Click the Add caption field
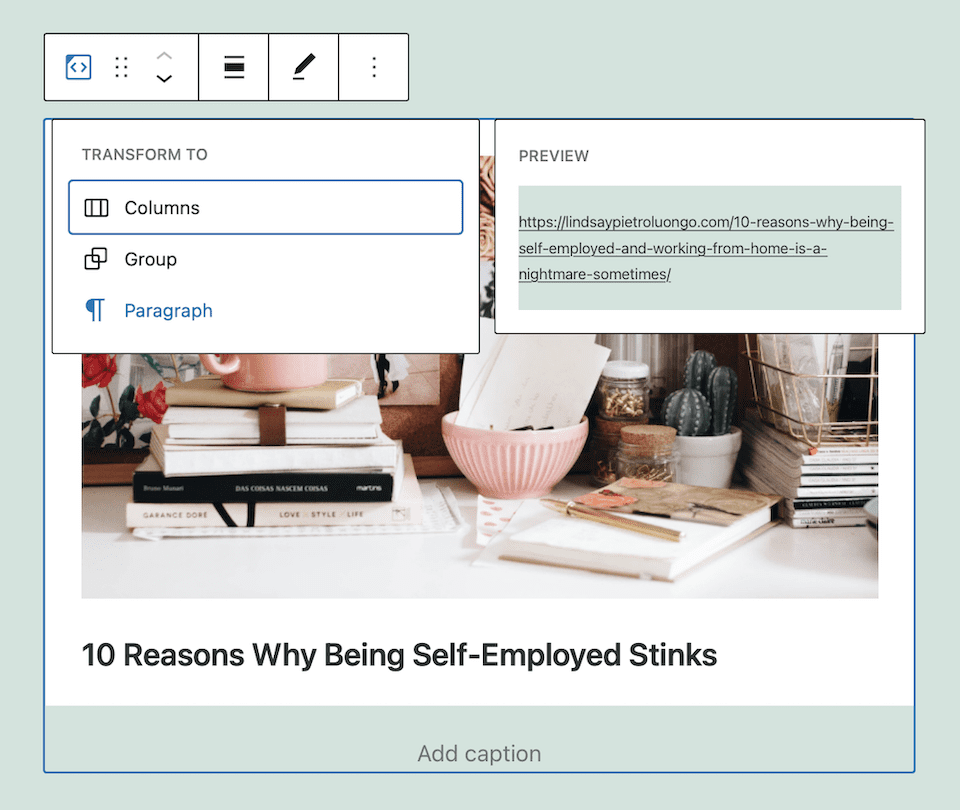 click(x=479, y=753)
